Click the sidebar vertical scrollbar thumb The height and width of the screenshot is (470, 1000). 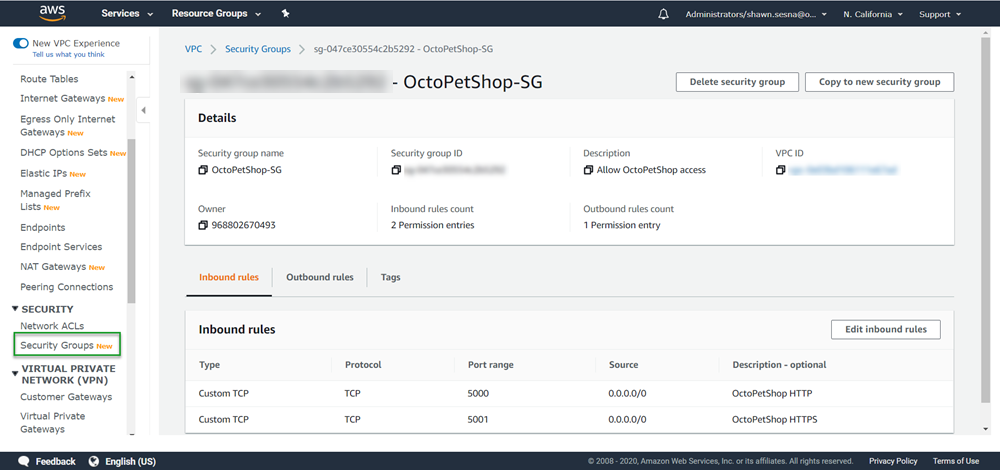tap(132, 221)
